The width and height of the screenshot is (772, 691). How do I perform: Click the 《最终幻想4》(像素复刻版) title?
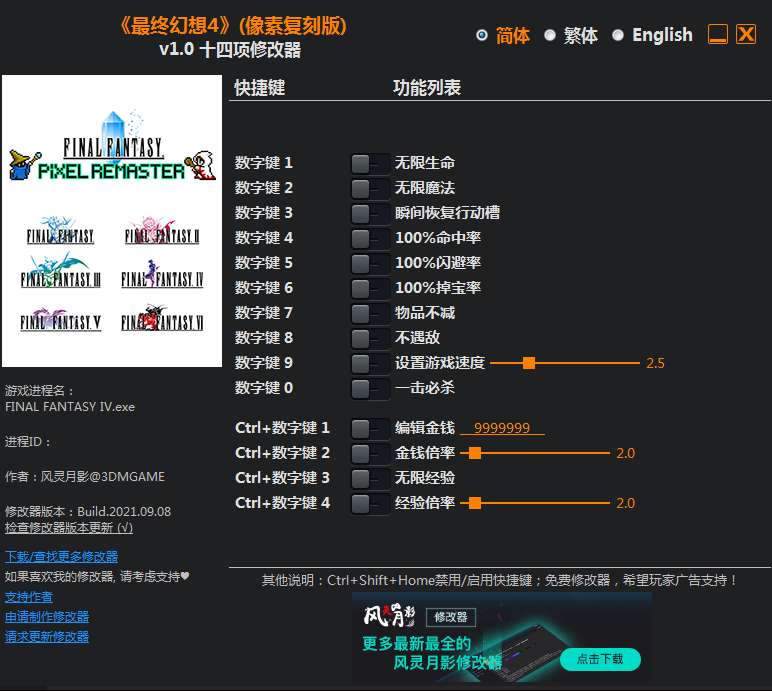(x=233, y=26)
